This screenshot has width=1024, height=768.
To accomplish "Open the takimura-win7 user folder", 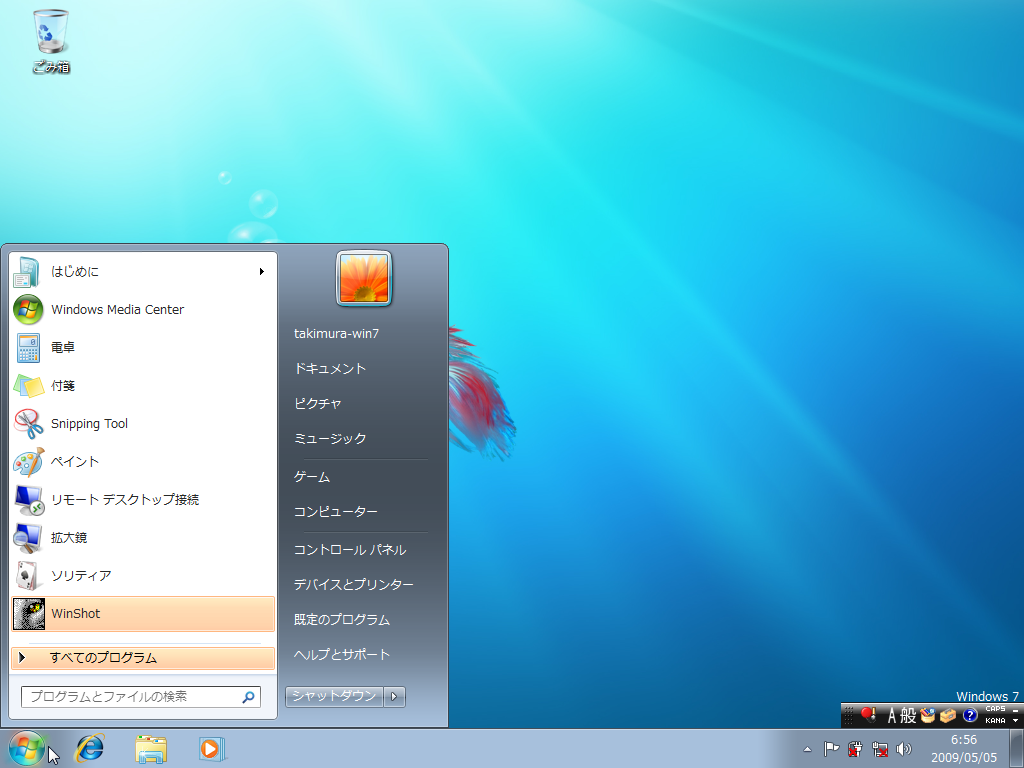I will coord(336,334).
